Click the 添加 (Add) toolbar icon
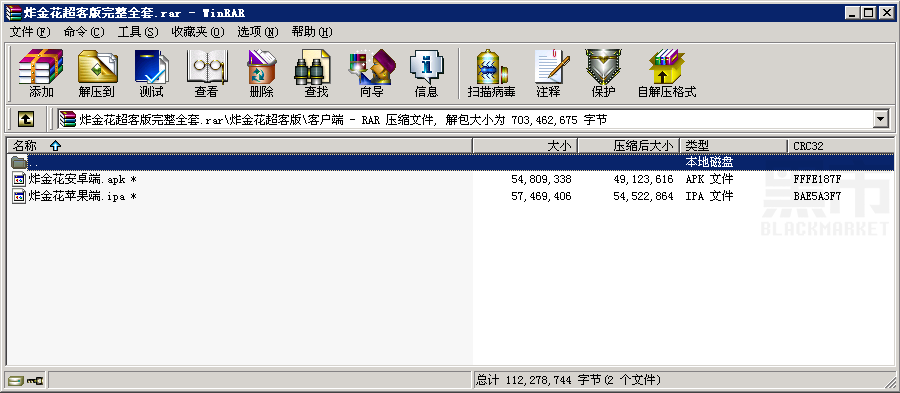Viewport: 900px width, 393px height. [41, 73]
